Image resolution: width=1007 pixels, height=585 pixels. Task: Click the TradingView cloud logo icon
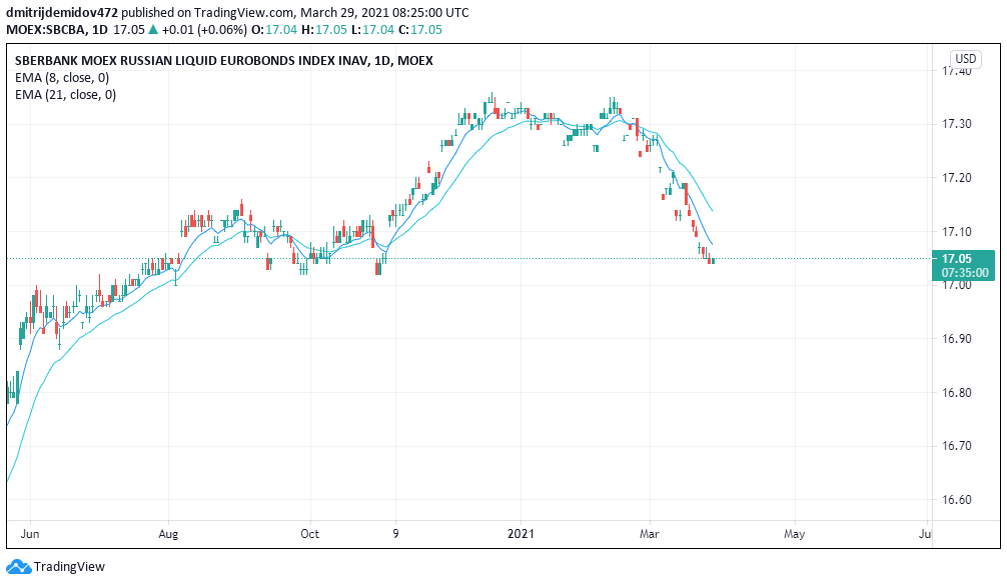[19, 567]
